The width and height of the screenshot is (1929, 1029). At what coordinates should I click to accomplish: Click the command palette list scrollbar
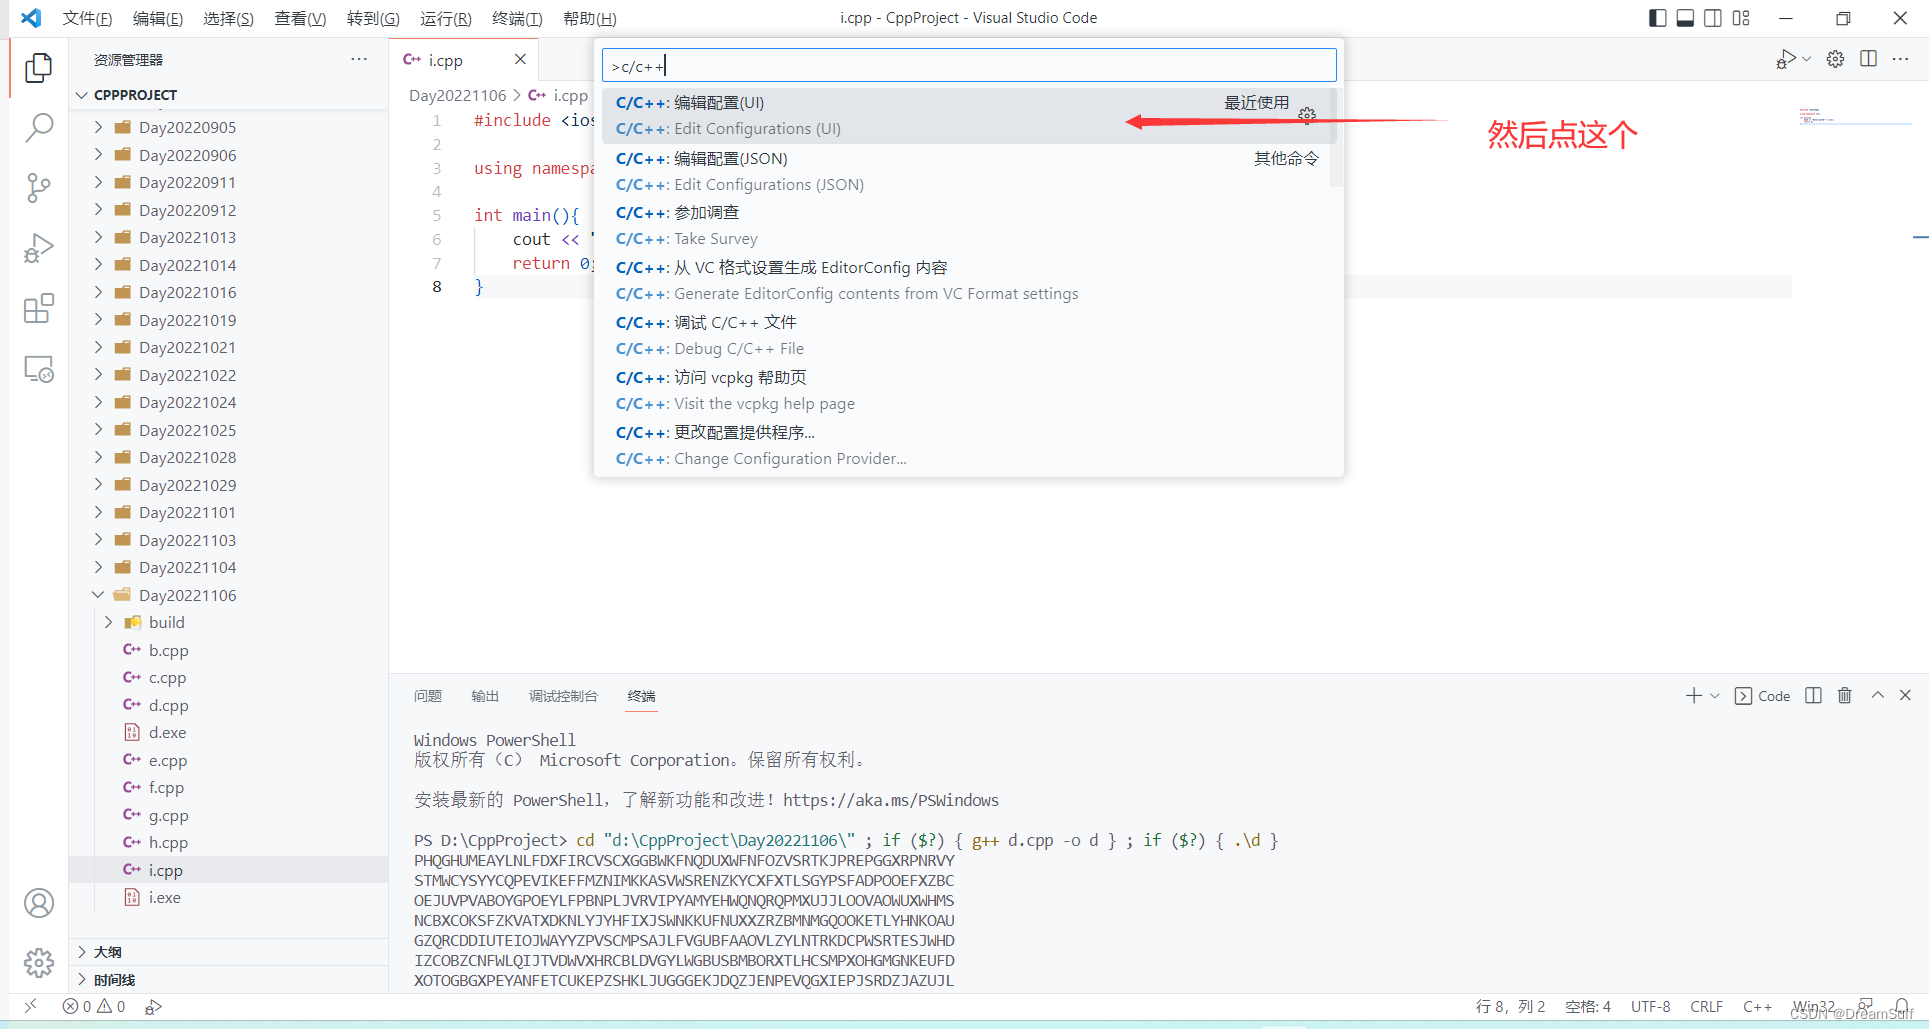coord(1336,138)
